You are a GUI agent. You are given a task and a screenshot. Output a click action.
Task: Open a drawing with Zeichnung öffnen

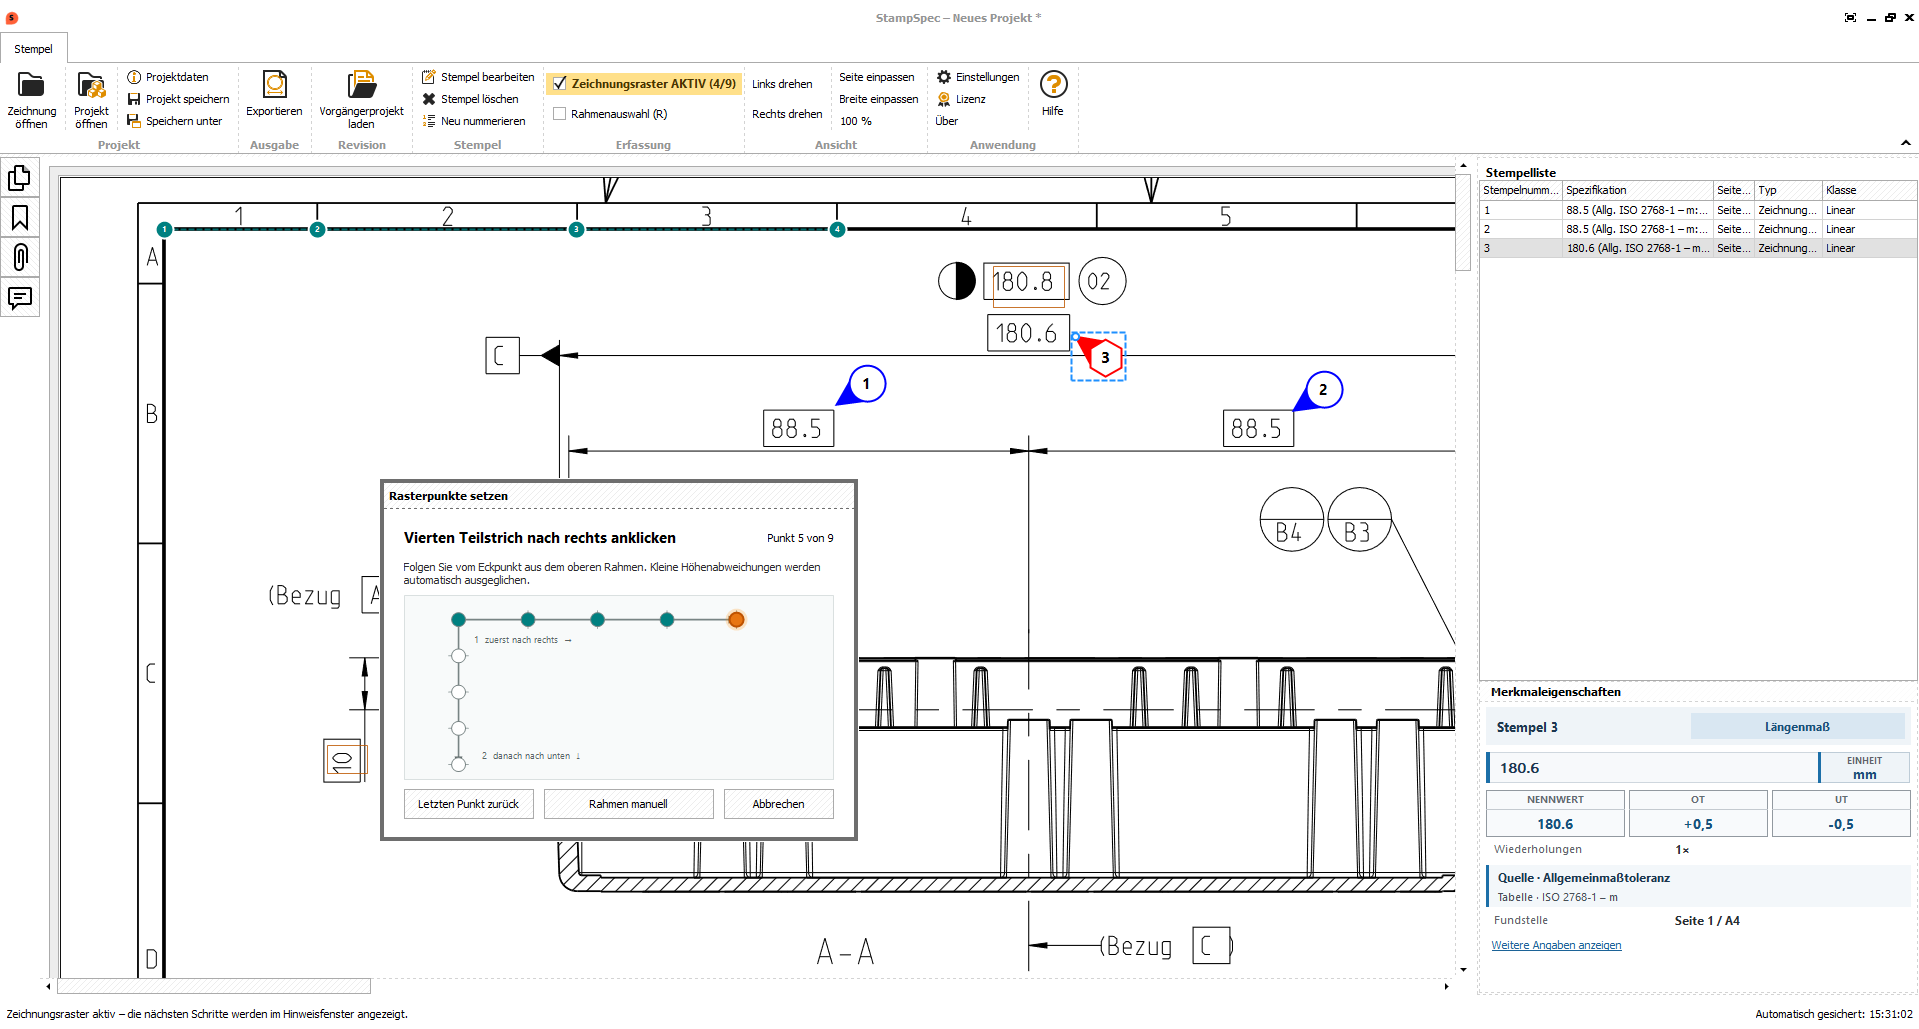coord(31,100)
